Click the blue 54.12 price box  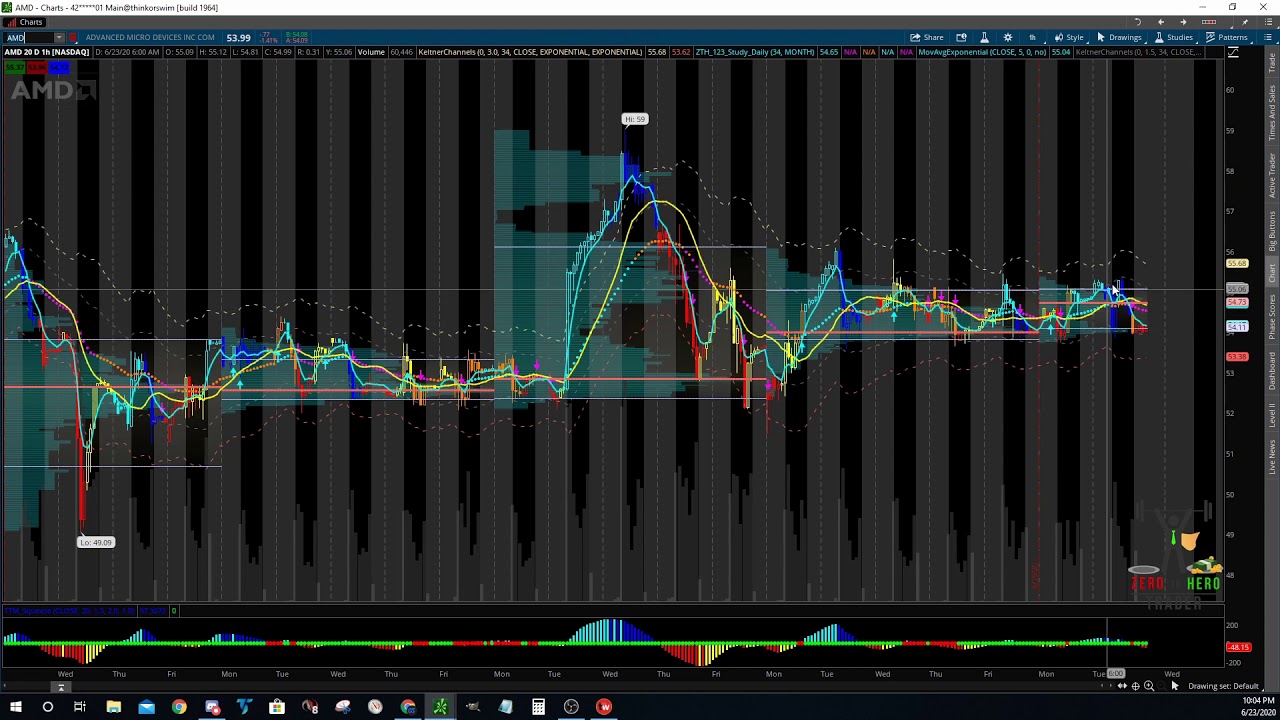tap(59, 67)
